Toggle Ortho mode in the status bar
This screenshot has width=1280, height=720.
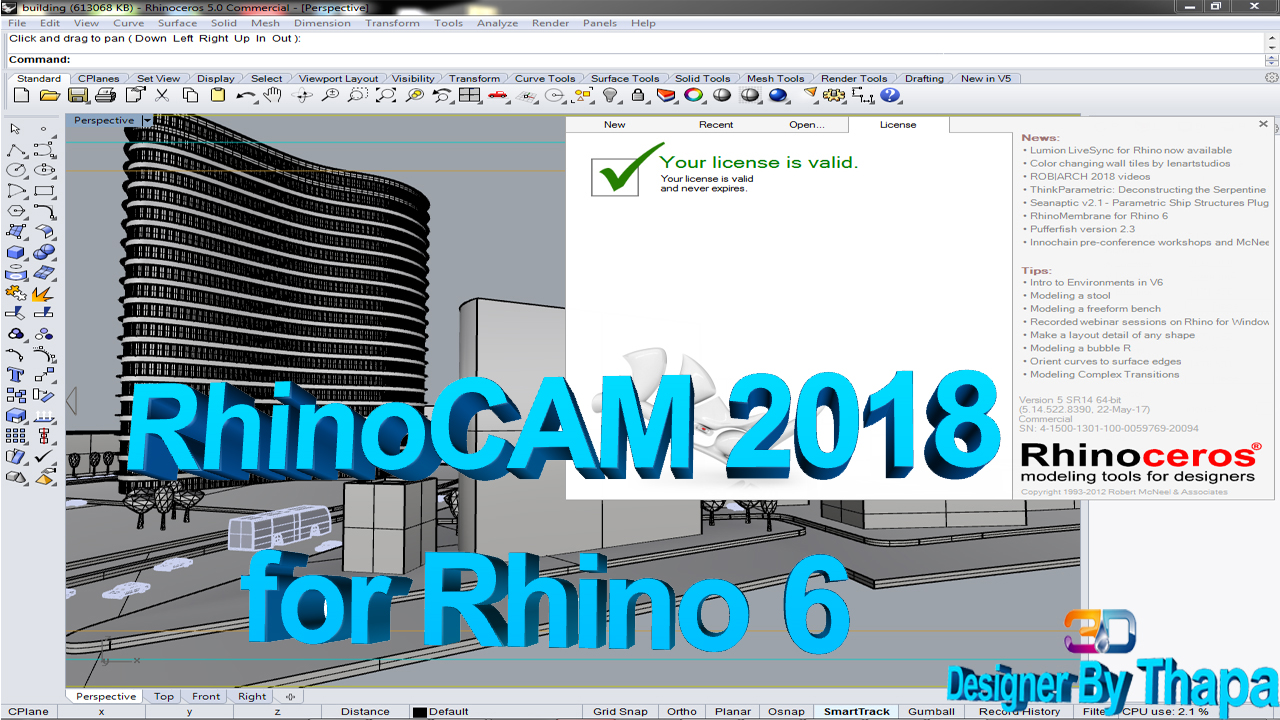tap(681, 712)
